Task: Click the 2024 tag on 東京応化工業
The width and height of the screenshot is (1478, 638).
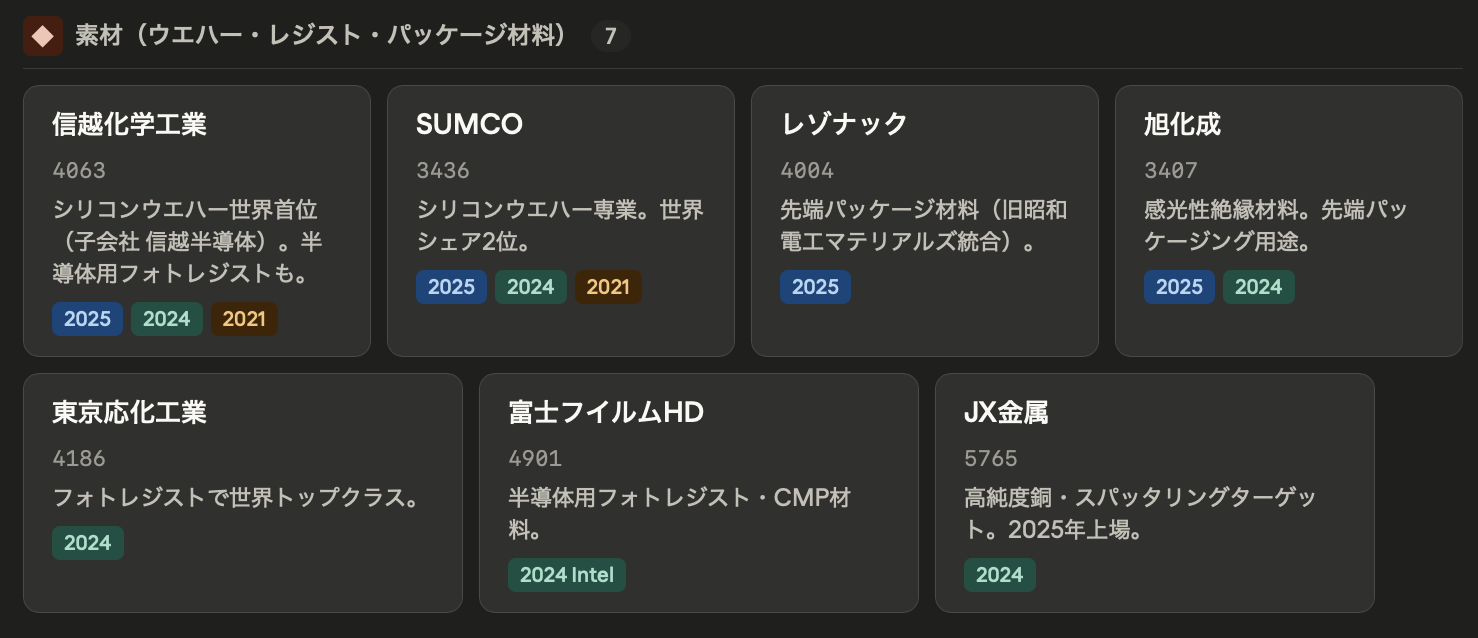Action: pos(88,543)
